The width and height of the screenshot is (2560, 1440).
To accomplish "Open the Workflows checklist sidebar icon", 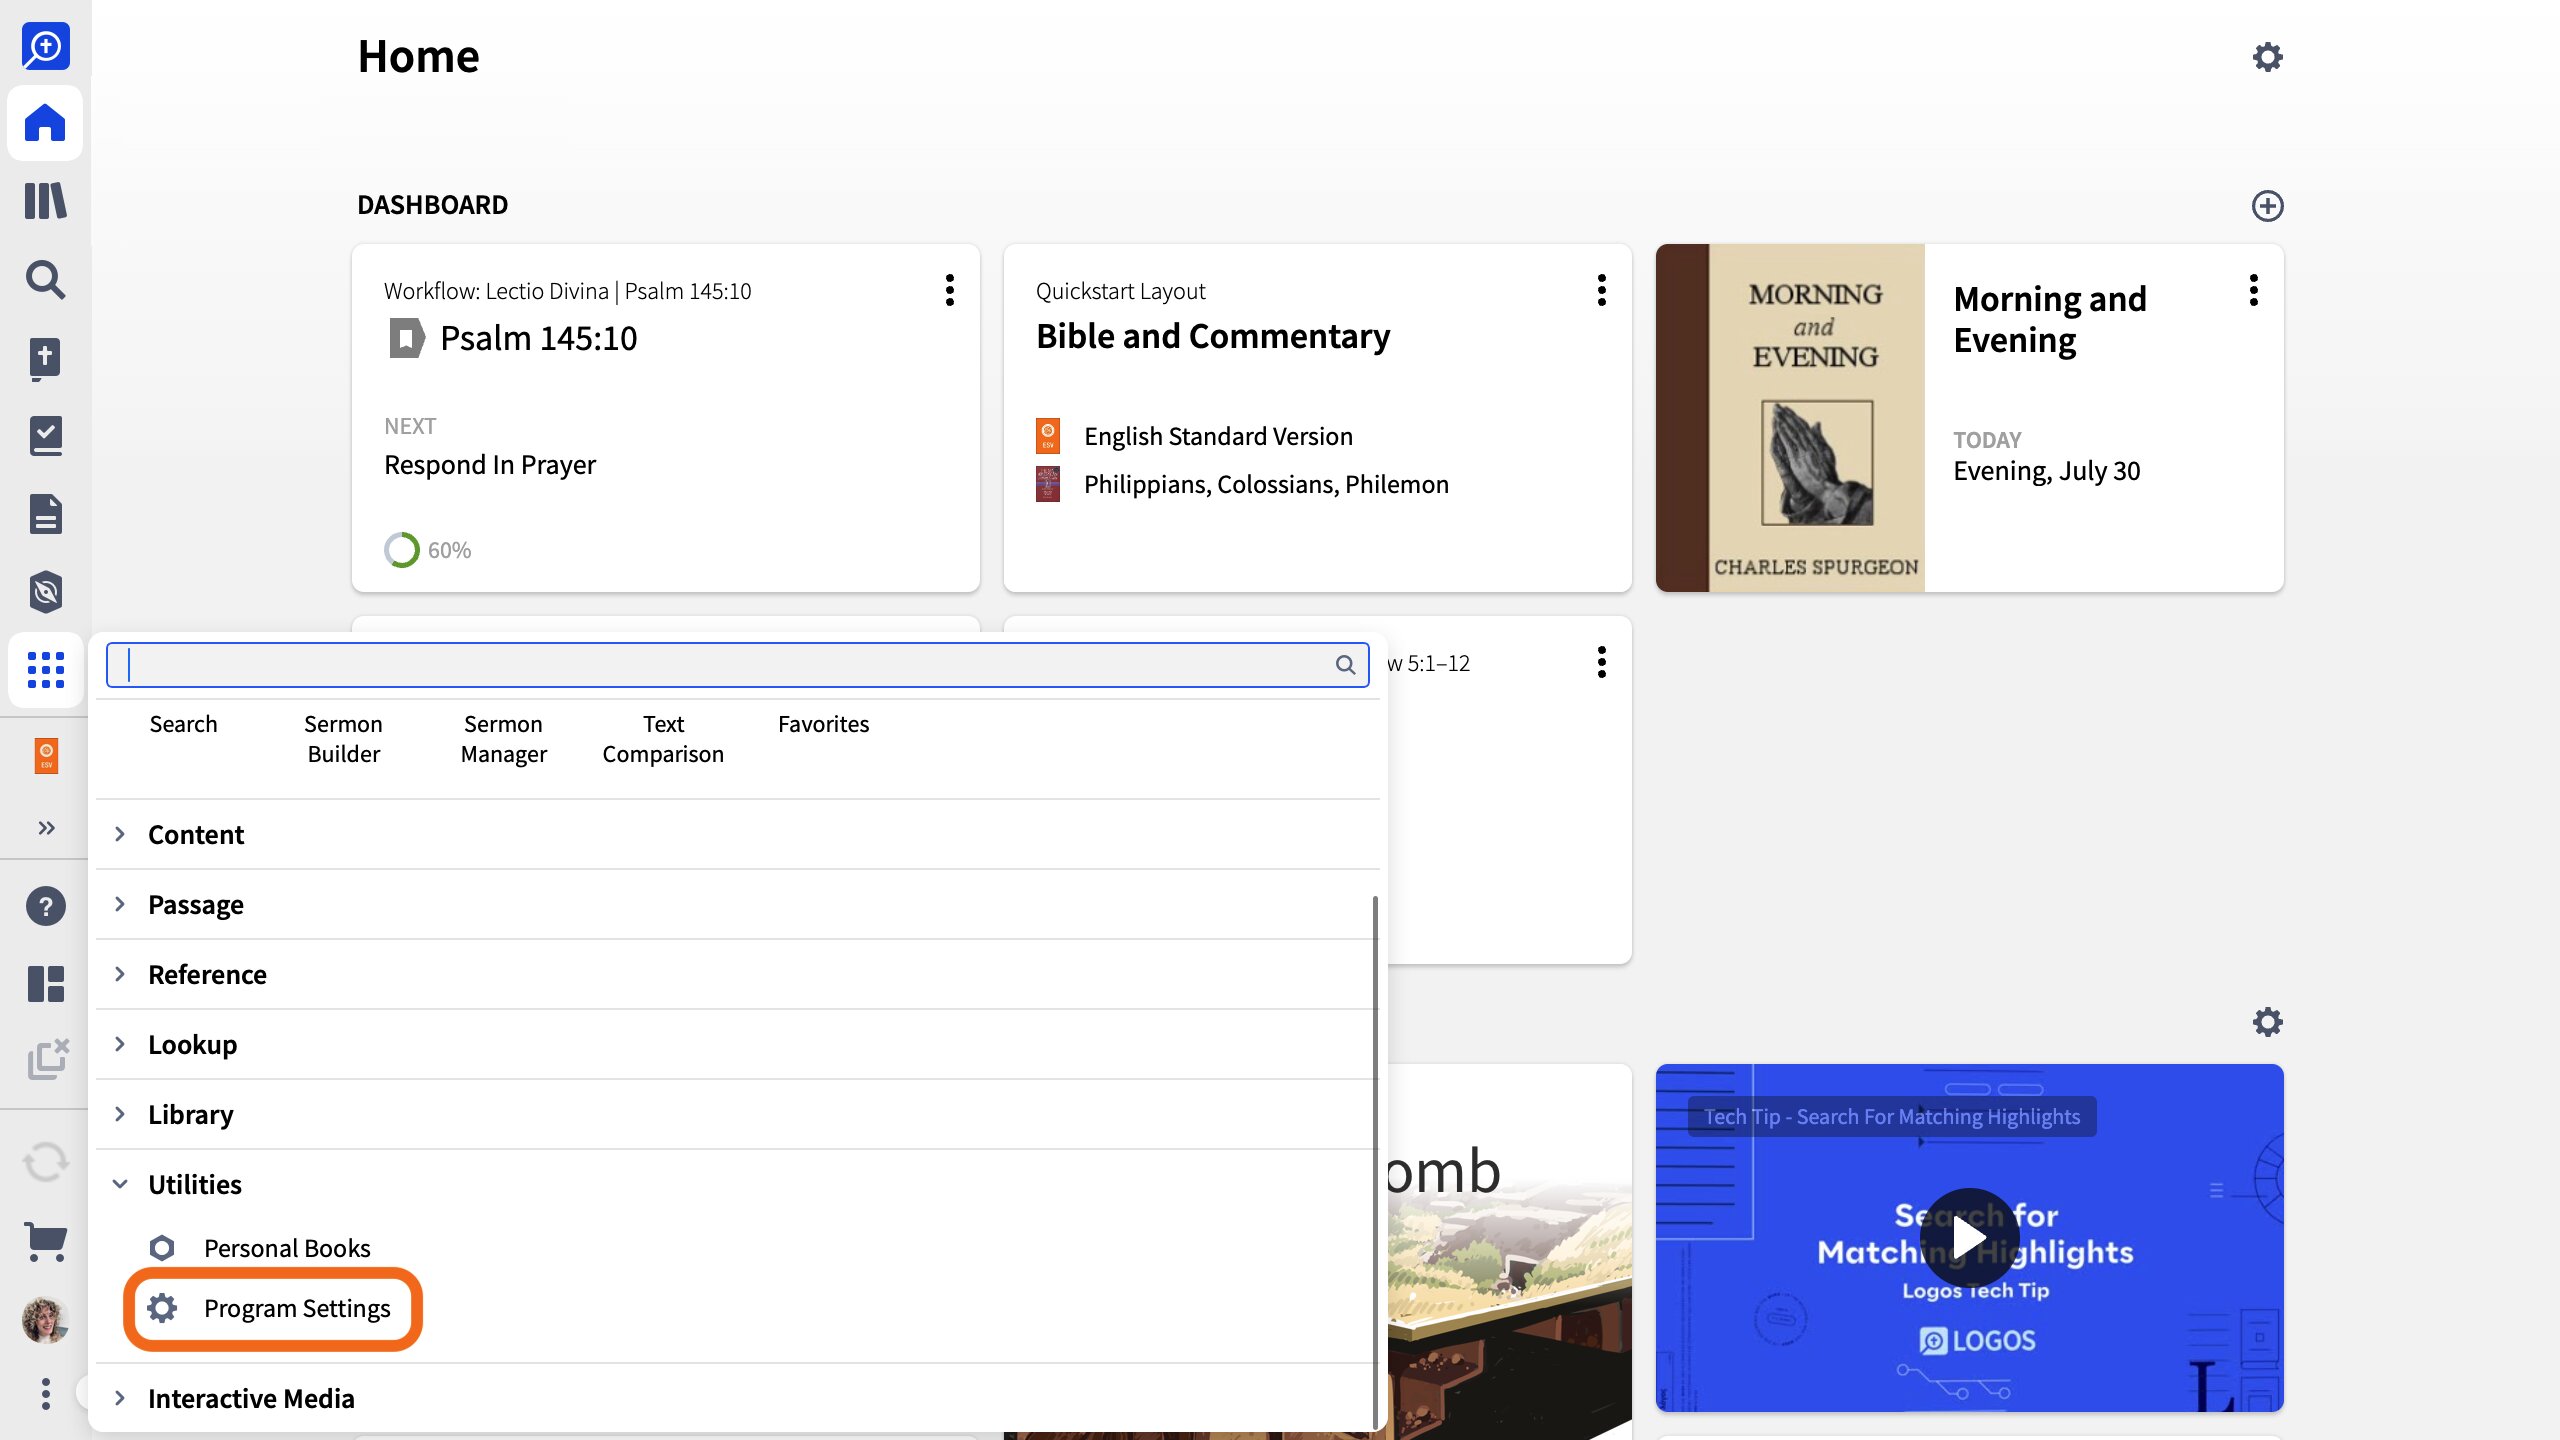I will (x=45, y=436).
